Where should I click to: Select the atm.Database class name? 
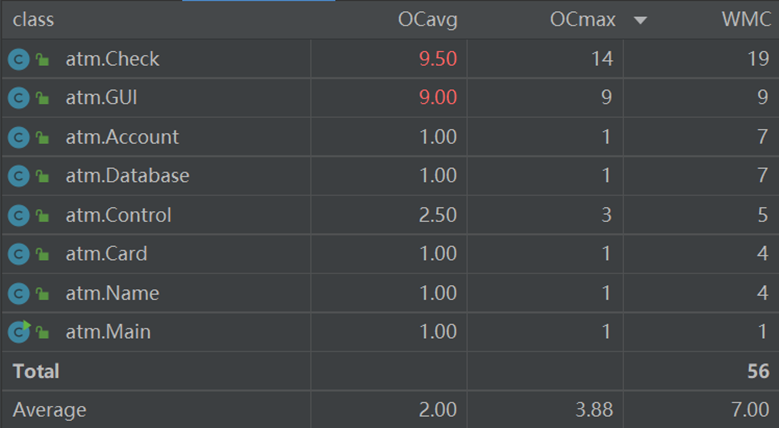click(127, 176)
